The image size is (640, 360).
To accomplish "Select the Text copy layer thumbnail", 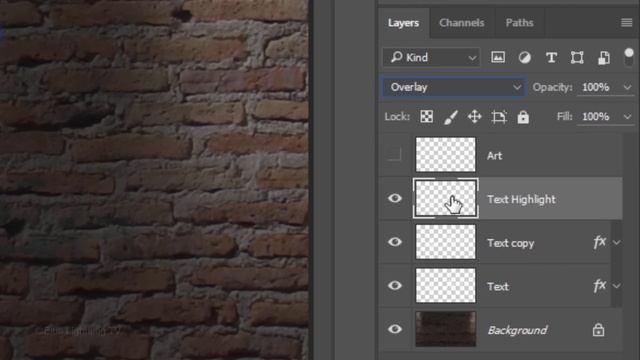I will (445, 242).
